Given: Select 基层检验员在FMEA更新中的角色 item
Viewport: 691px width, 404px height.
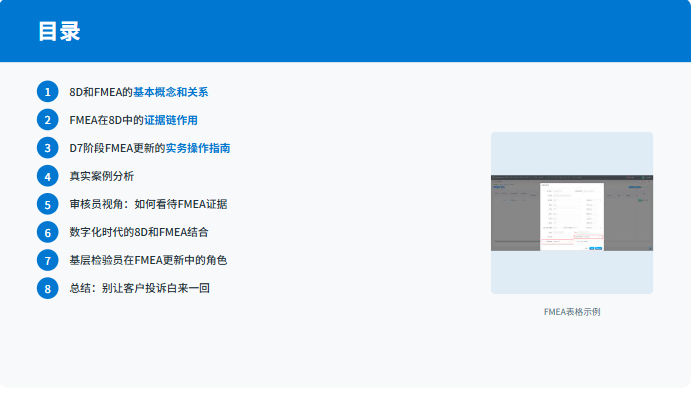Looking at the screenshot, I should (148, 260).
